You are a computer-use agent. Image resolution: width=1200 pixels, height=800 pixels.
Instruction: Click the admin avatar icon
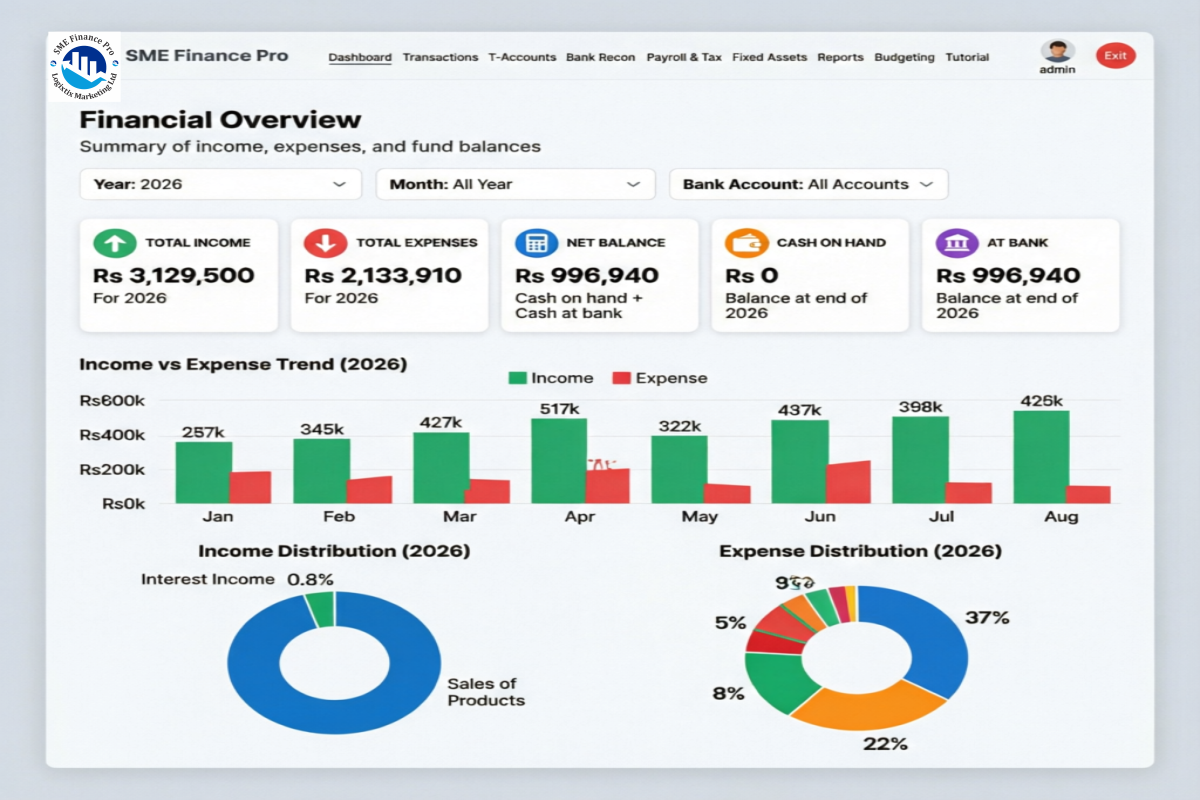(x=1057, y=51)
